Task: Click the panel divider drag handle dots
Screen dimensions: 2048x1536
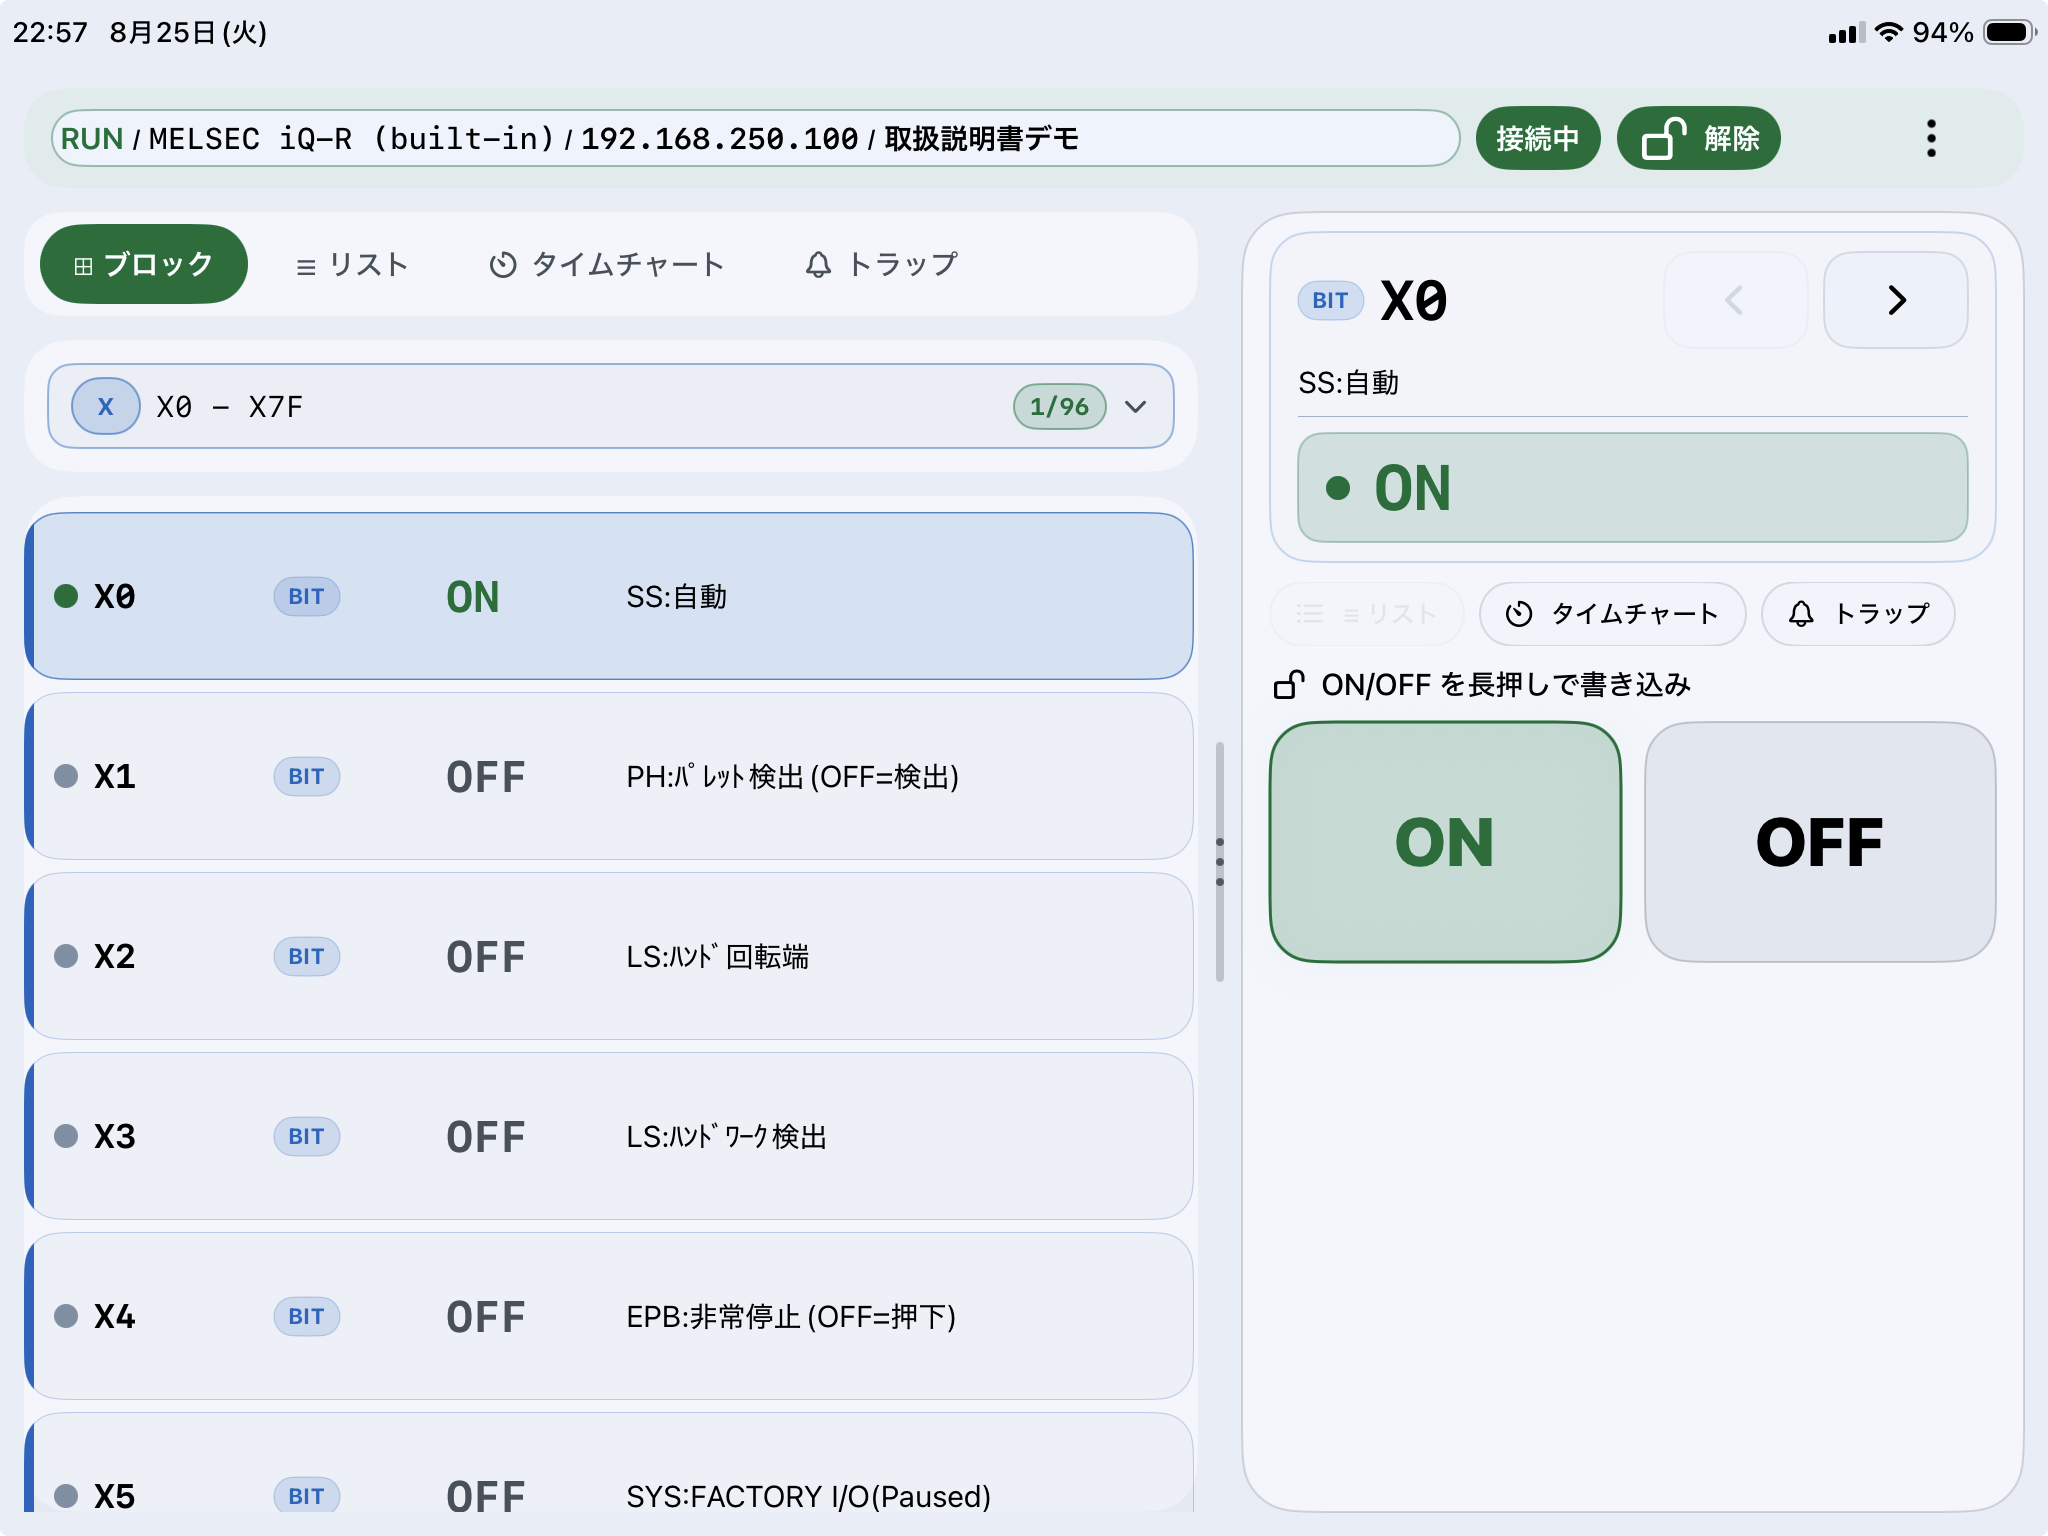Action: (1220, 861)
